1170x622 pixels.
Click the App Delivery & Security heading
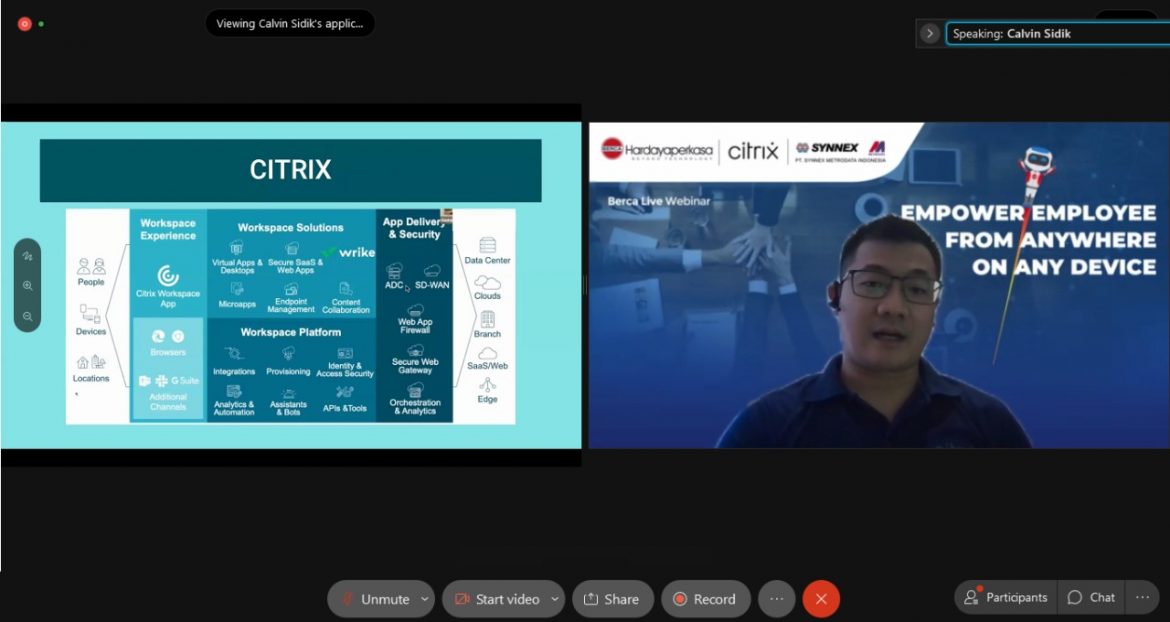[415, 228]
